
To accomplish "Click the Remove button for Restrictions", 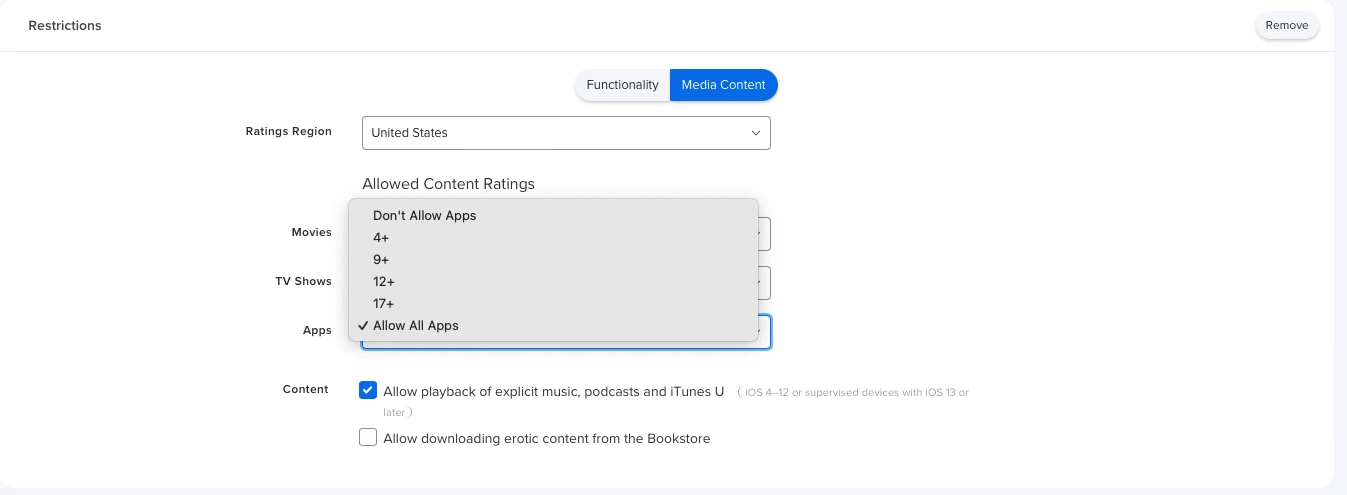I will pyautogui.click(x=1287, y=26).
